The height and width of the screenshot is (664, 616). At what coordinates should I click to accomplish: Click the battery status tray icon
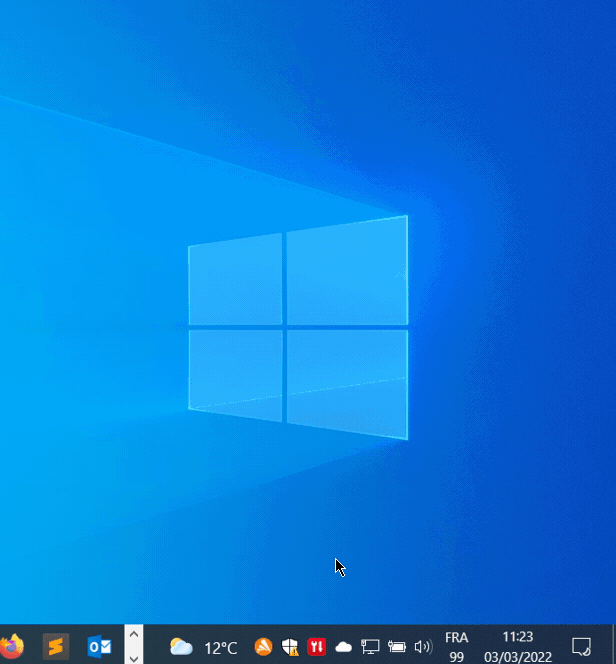(397, 647)
